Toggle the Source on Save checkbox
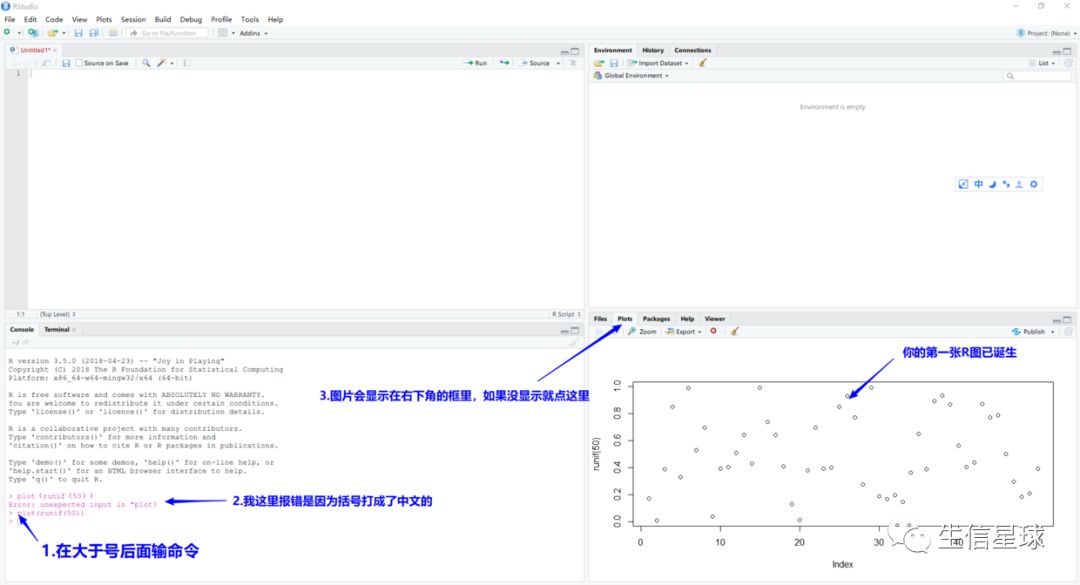The height and width of the screenshot is (585, 1080). point(79,63)
